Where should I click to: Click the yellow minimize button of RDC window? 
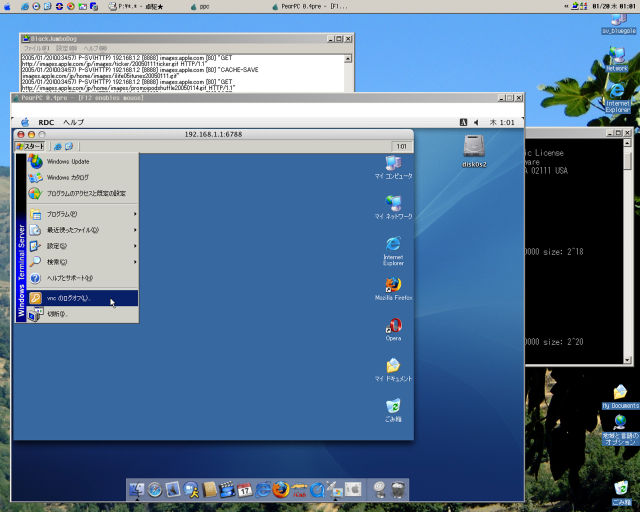31,134
